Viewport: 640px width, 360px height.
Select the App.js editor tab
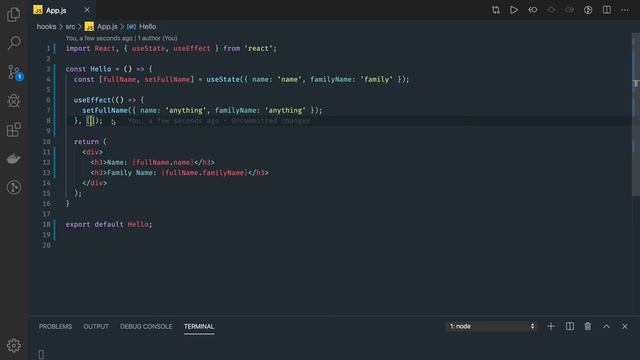pos(62,10)
